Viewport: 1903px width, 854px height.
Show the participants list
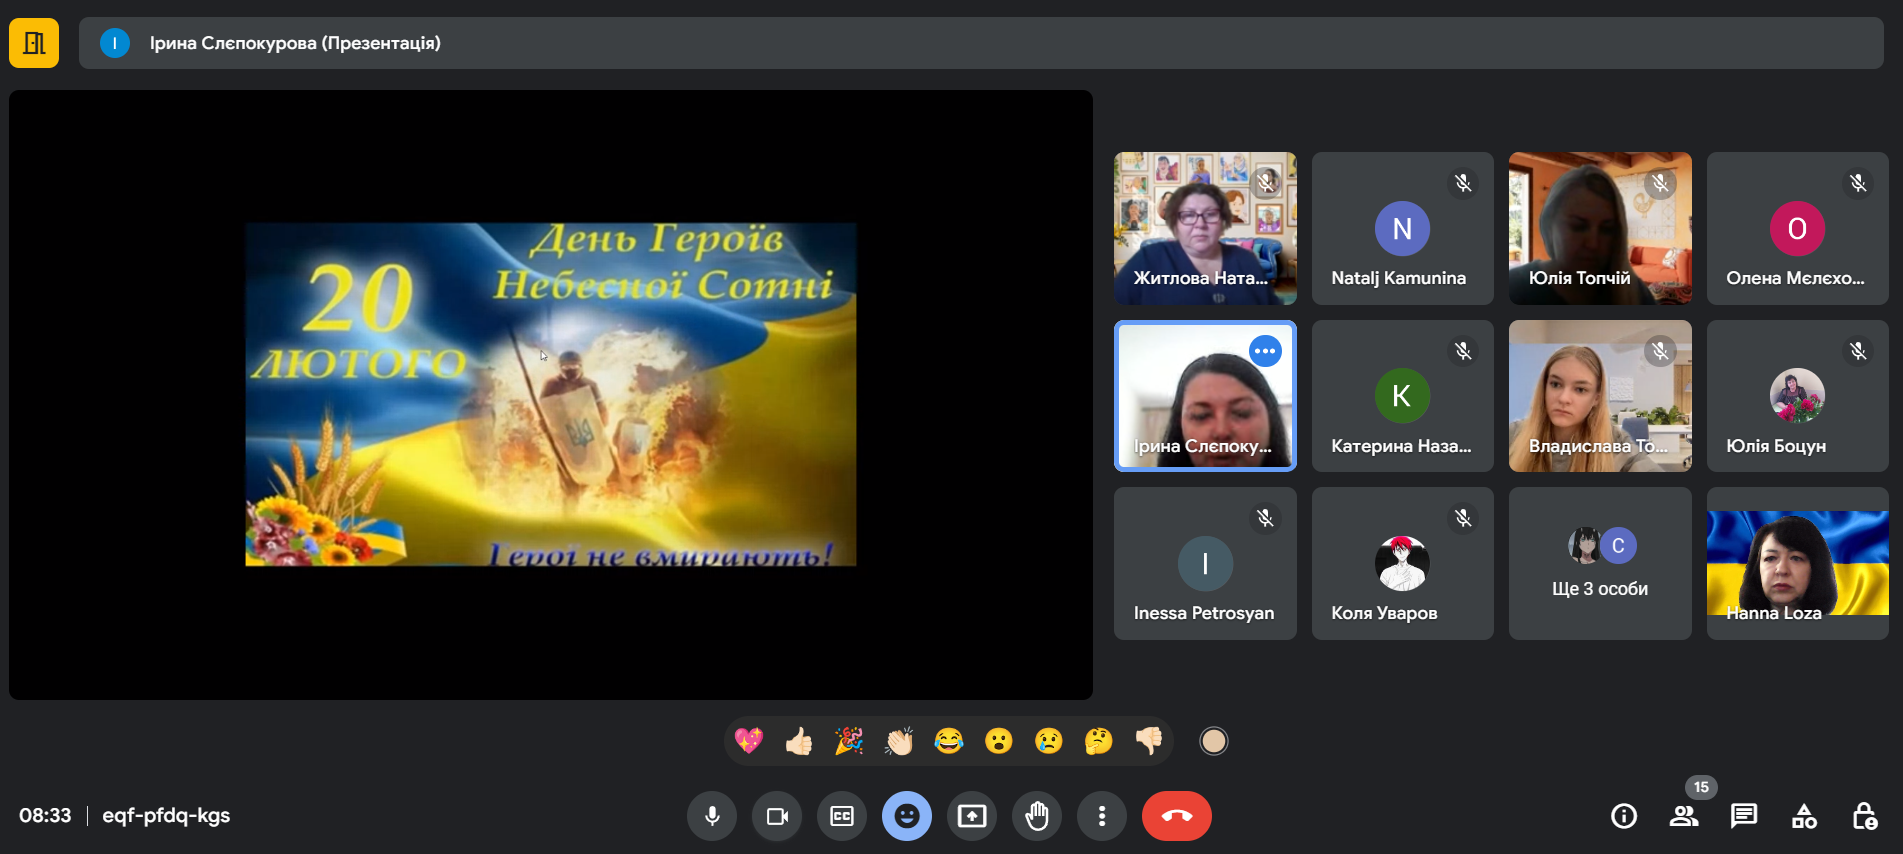point(1684,816)
